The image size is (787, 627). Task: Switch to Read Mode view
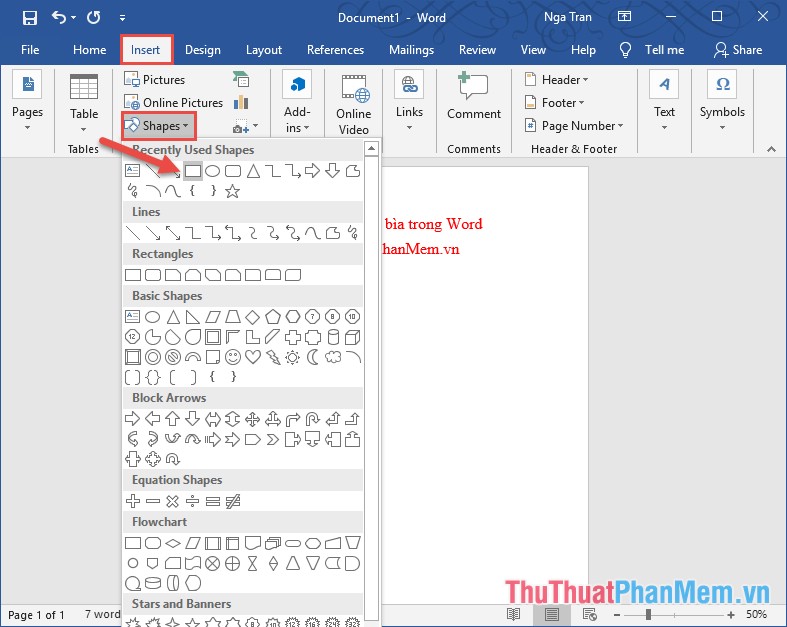point(513,614)
